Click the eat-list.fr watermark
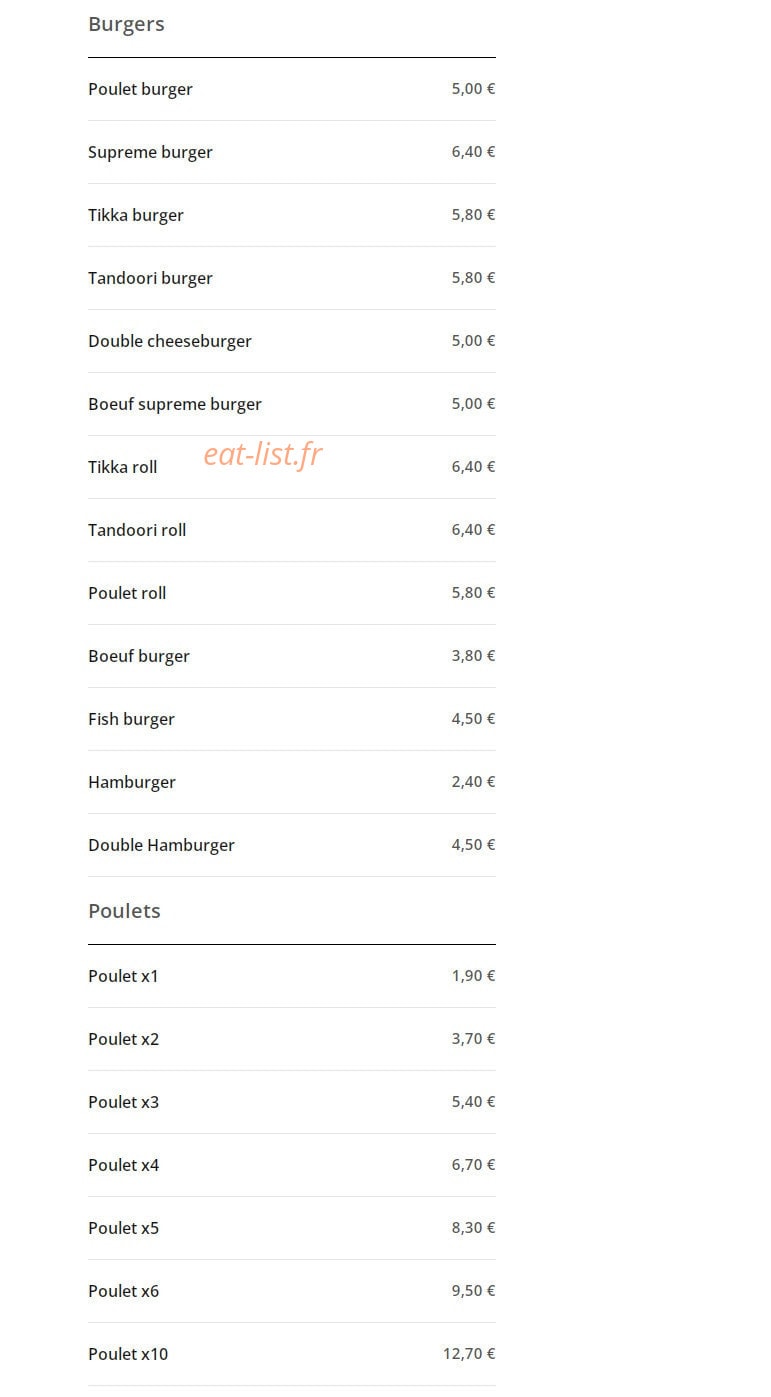 click(263, 454)
